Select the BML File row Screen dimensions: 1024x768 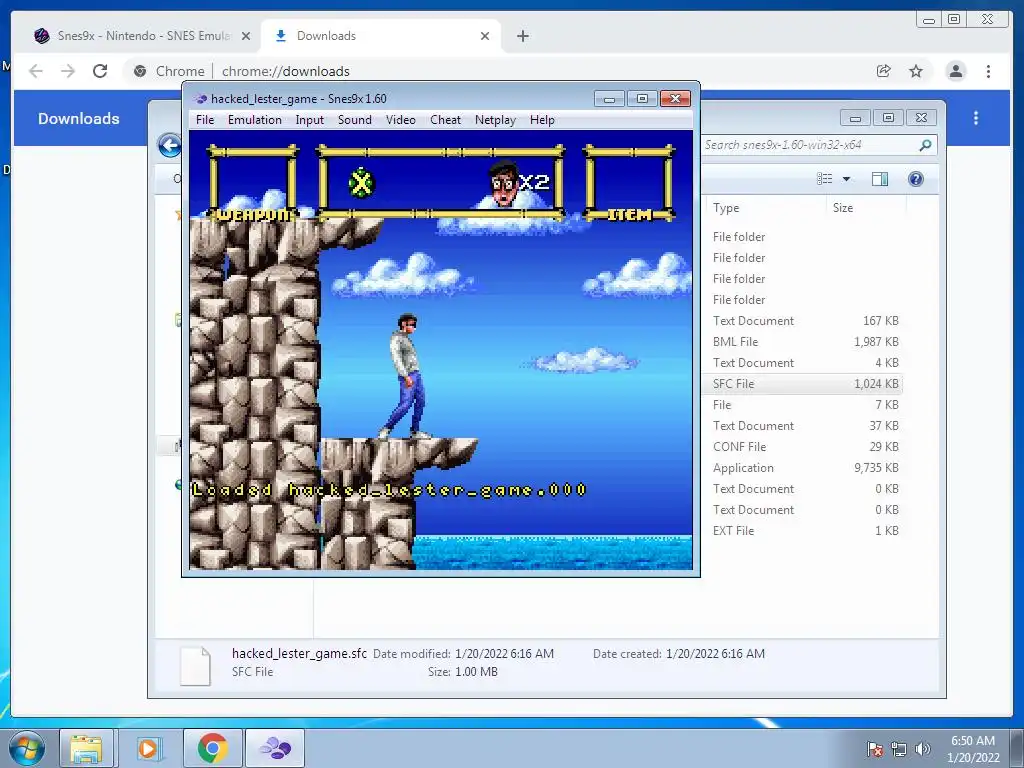point(803,342)
